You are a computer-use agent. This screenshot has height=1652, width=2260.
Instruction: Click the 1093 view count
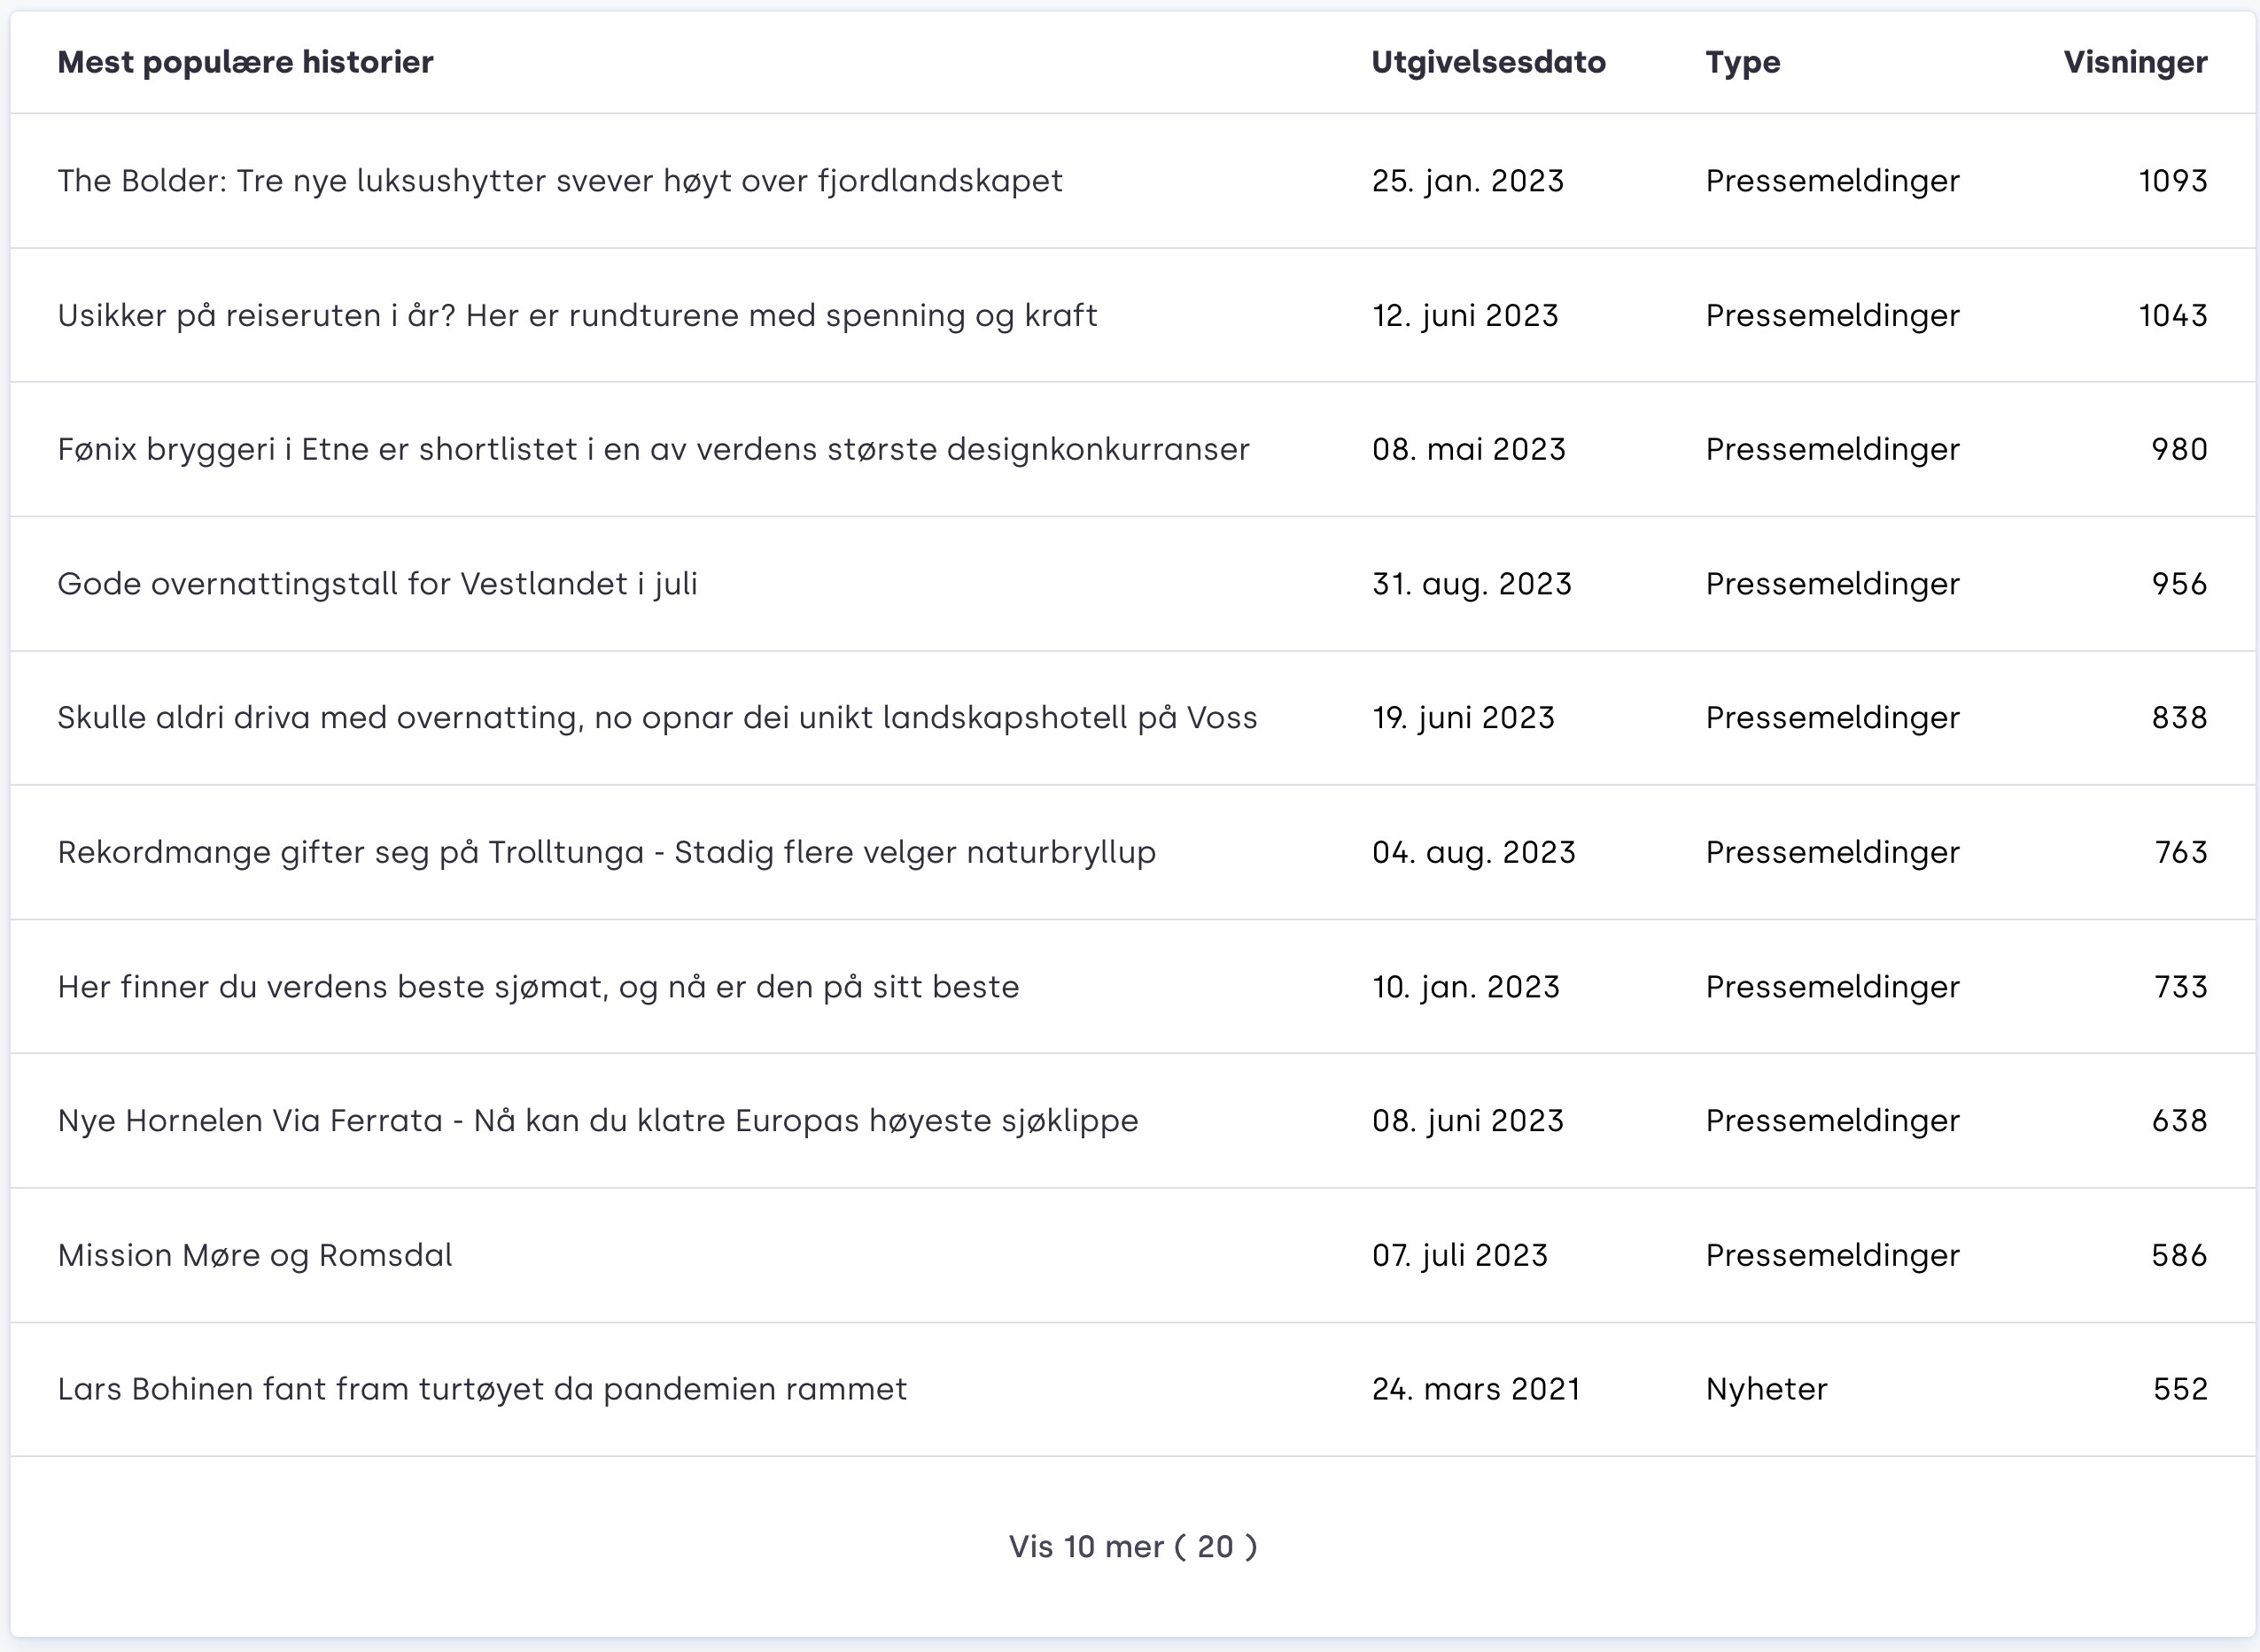[2172, 181]
